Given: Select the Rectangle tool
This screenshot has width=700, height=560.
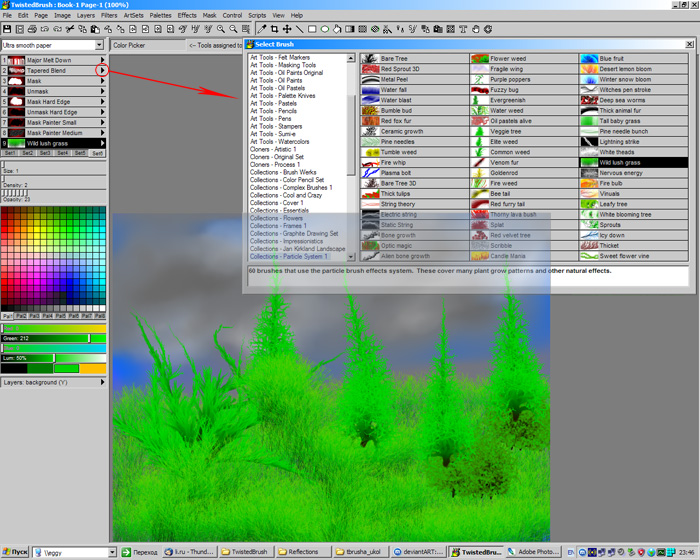Looking at the screenshot, I should point(312,29).
